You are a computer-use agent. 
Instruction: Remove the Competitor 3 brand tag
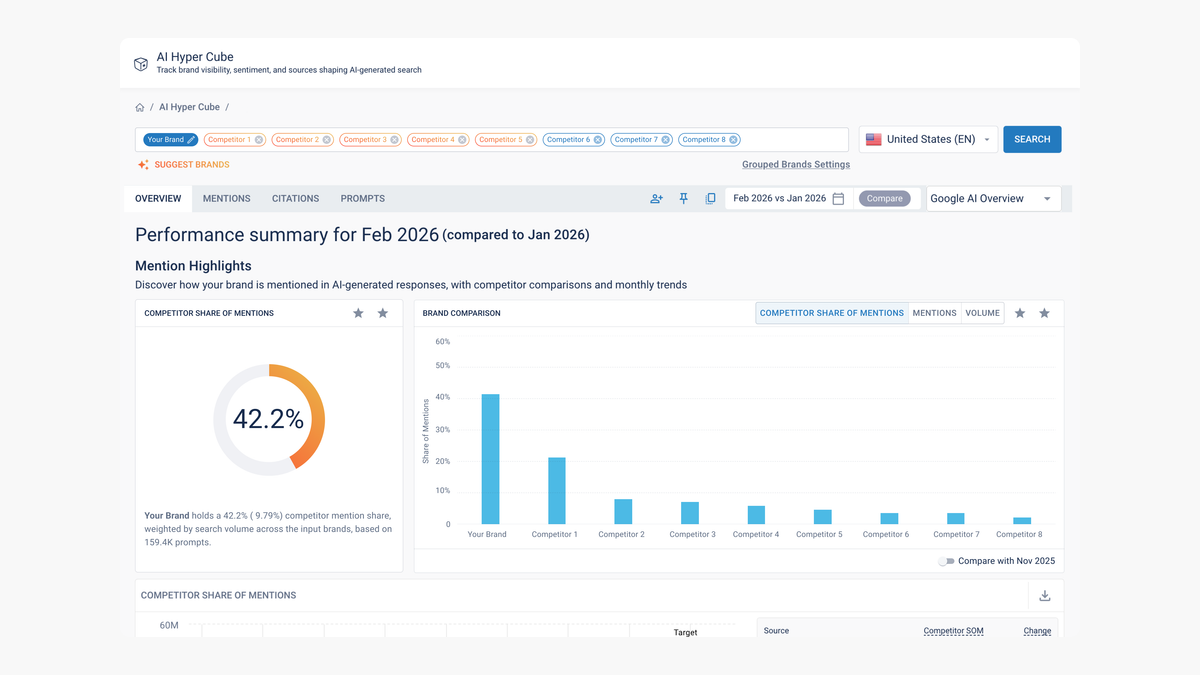[x=395, y=140]
